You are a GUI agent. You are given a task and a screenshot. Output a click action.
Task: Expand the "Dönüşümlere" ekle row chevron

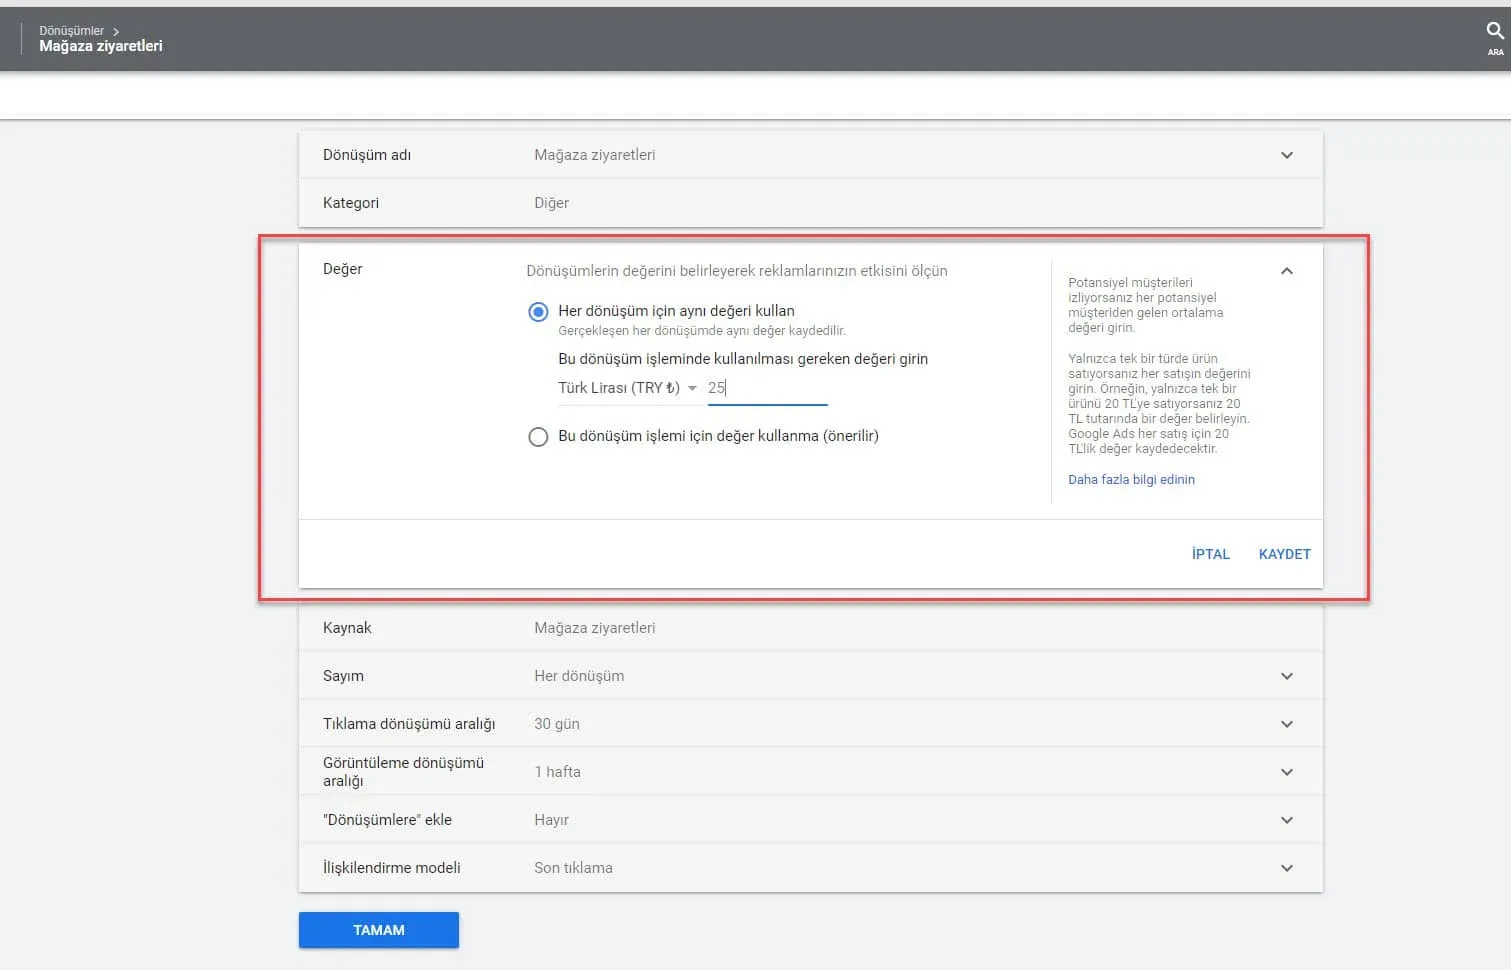point(1287,820)
